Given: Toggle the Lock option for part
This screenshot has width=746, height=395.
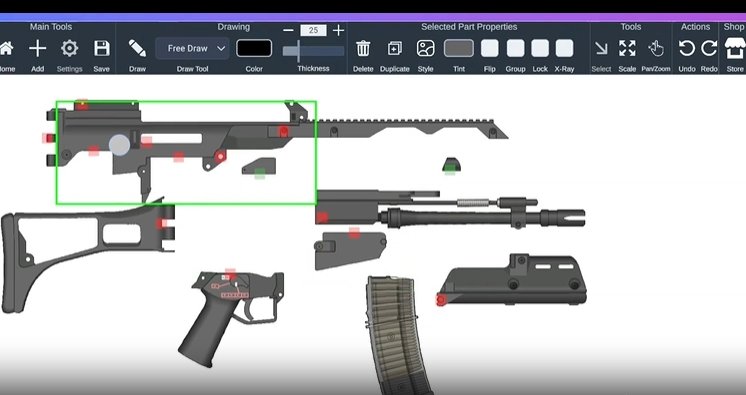Looking at the screenshot, I should (x=540, y=49).
